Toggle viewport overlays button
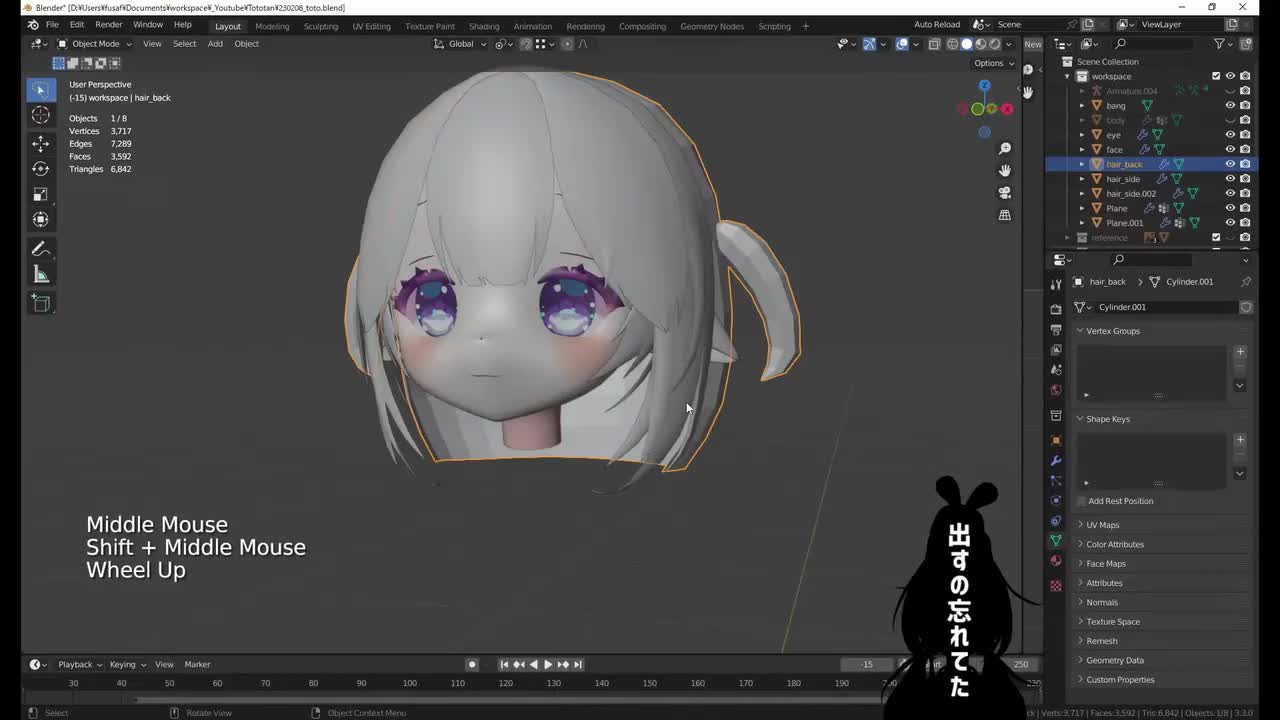1280x720 pixels. click(x=902, y=44)
